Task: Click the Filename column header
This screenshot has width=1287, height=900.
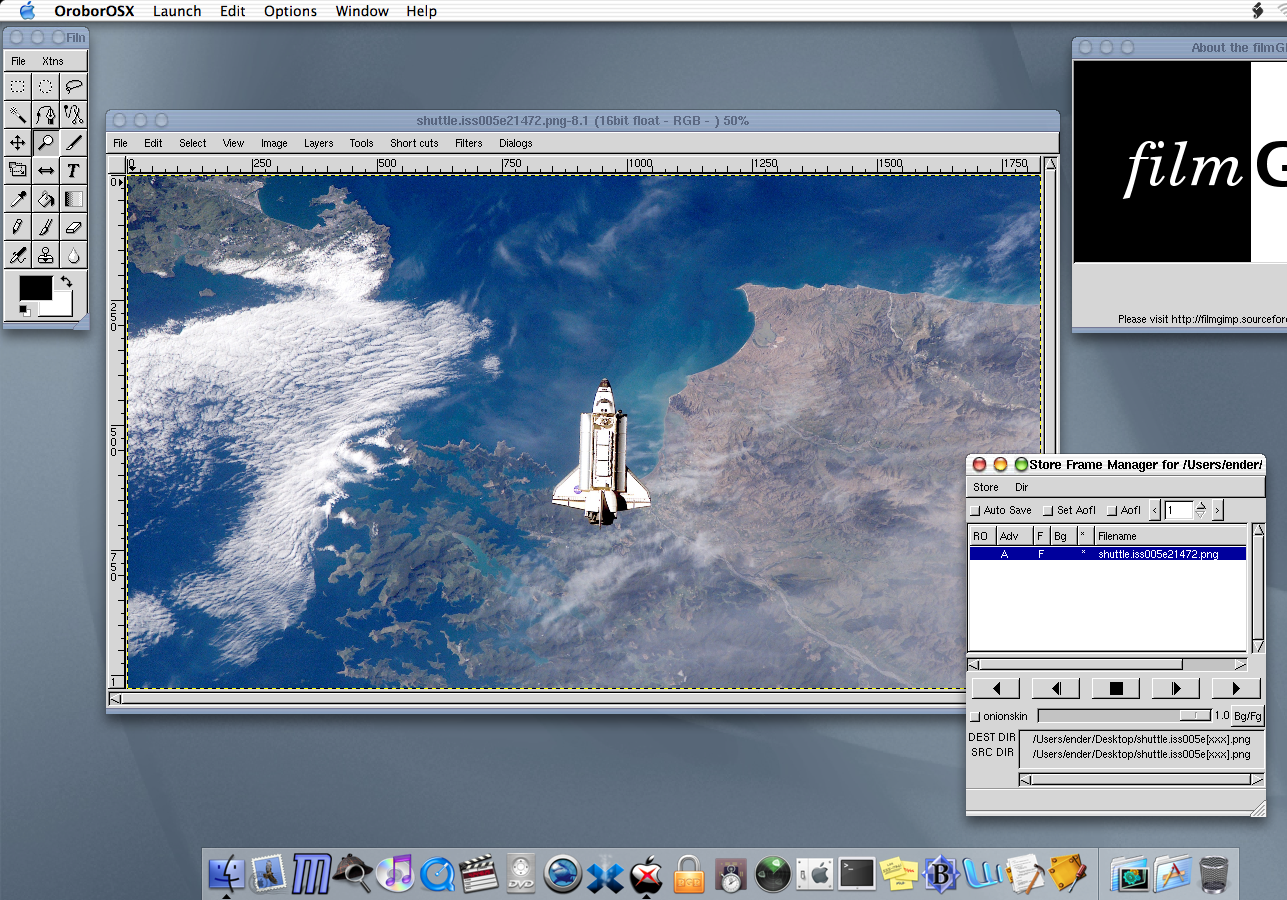Action: point(1171,536)
